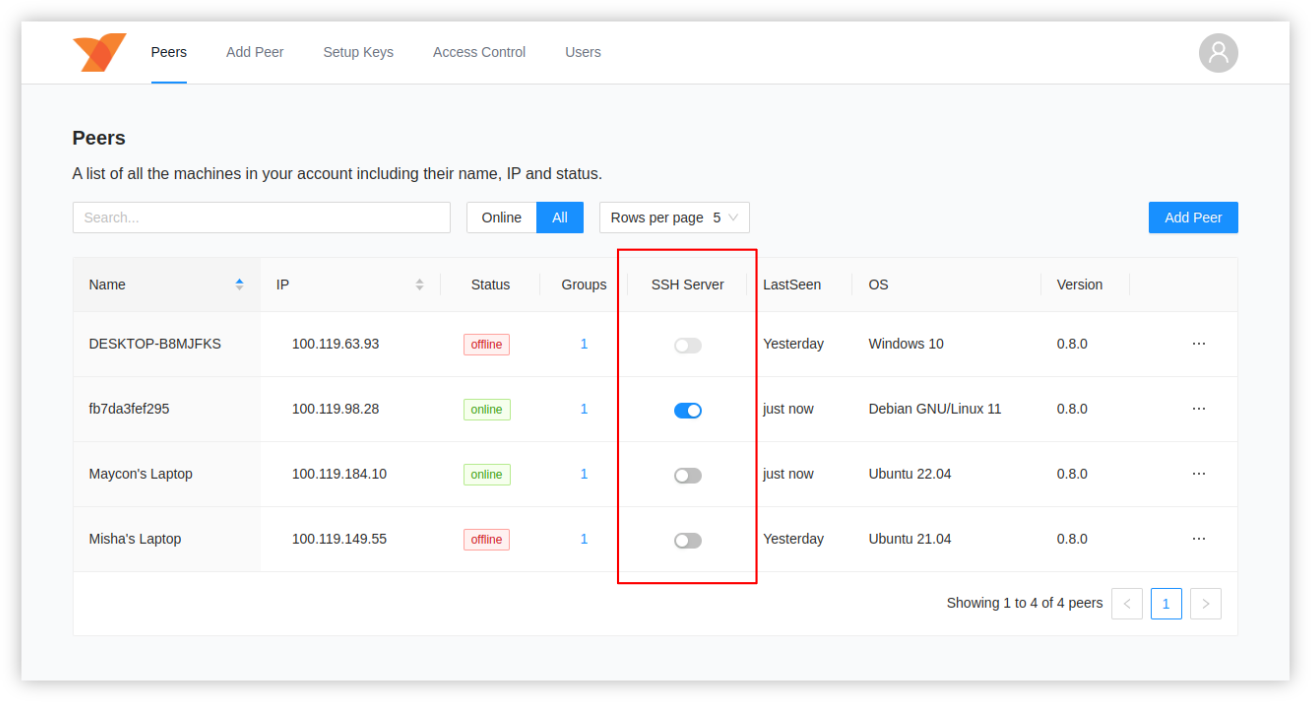Go to previous page arrow
This screenshot has height=702, width=1311.
[1127, 604]
